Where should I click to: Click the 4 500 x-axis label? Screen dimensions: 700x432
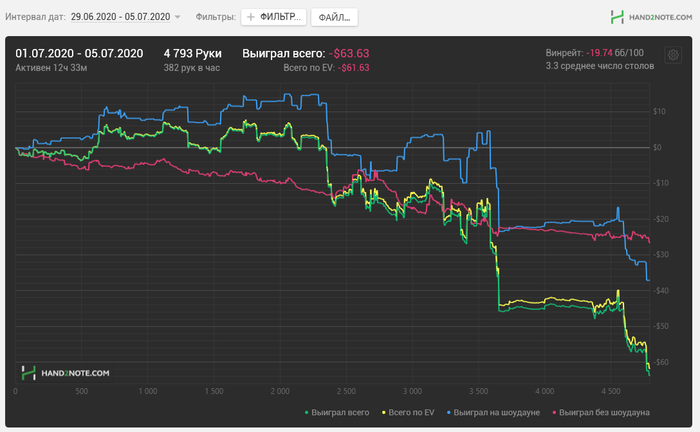pyautogui.click(x=611, y=391)
